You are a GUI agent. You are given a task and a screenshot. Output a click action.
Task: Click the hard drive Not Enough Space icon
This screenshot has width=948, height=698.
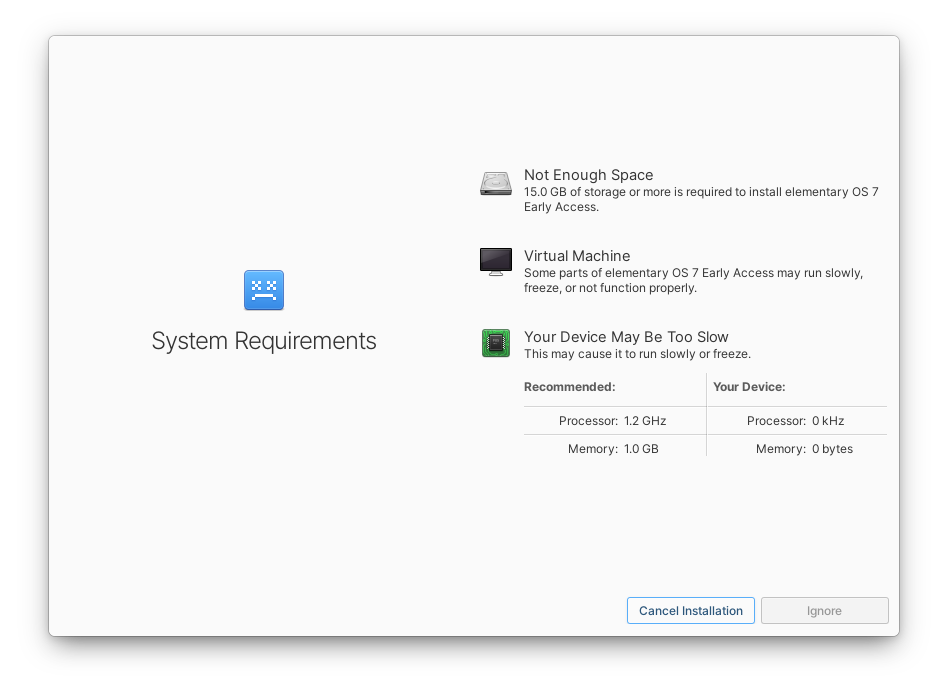click(495, 183)
